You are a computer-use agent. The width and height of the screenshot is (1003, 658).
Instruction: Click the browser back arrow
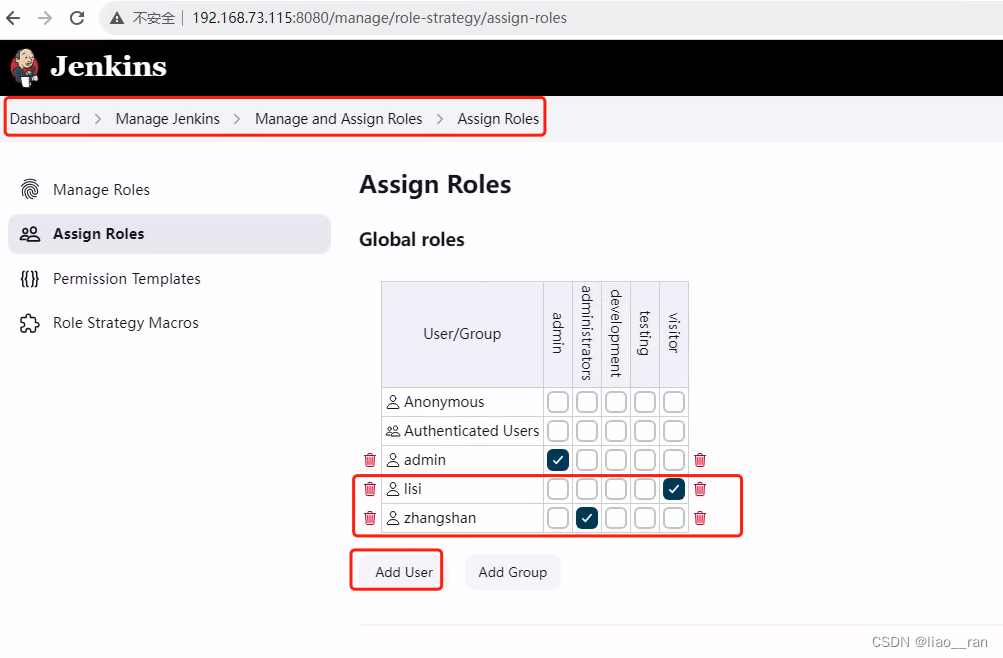(13, 18)
